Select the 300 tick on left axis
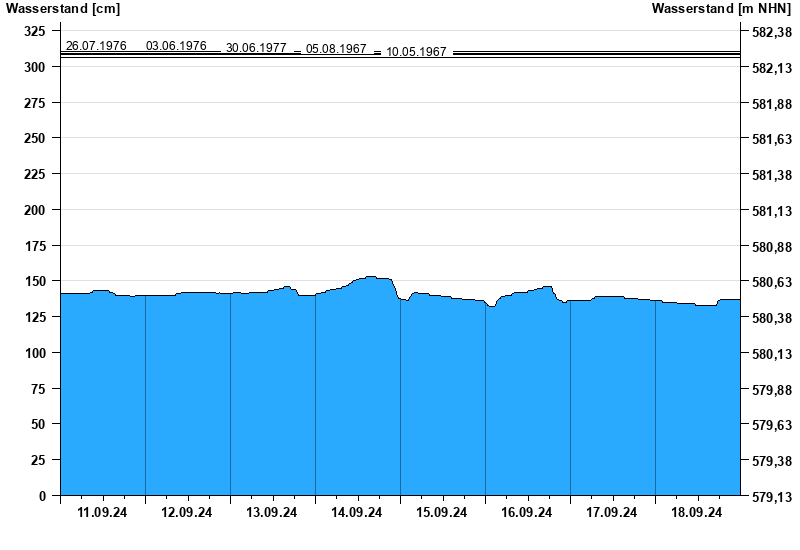The height and width of the screenshot is (550, 800). [34, 67]
